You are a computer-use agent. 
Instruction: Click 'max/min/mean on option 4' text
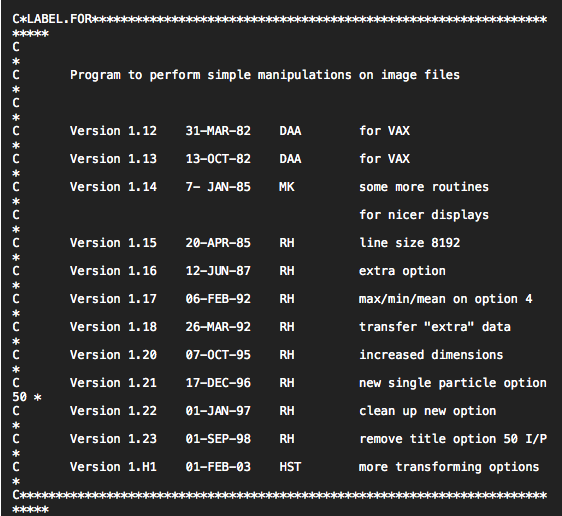pyautogui.click(x=446, y=299)
